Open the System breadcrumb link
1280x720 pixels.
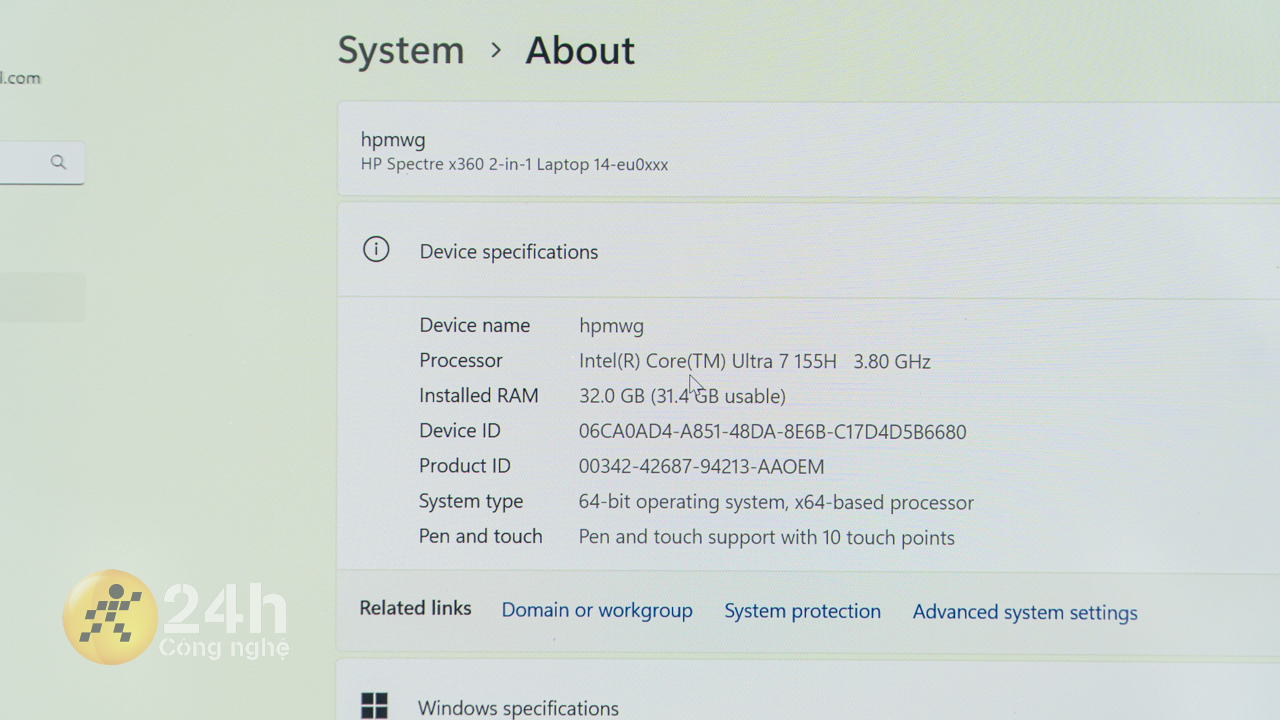point(401,50)
